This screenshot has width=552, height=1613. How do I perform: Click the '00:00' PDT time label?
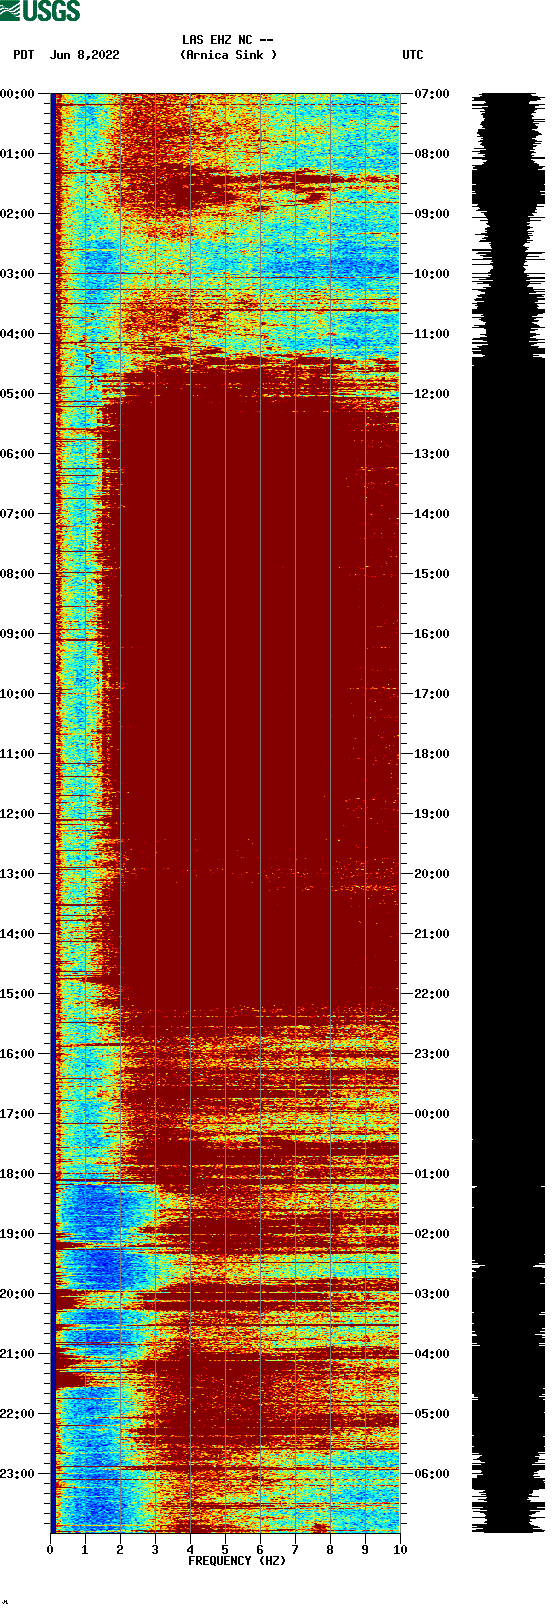tap(17, 94)
